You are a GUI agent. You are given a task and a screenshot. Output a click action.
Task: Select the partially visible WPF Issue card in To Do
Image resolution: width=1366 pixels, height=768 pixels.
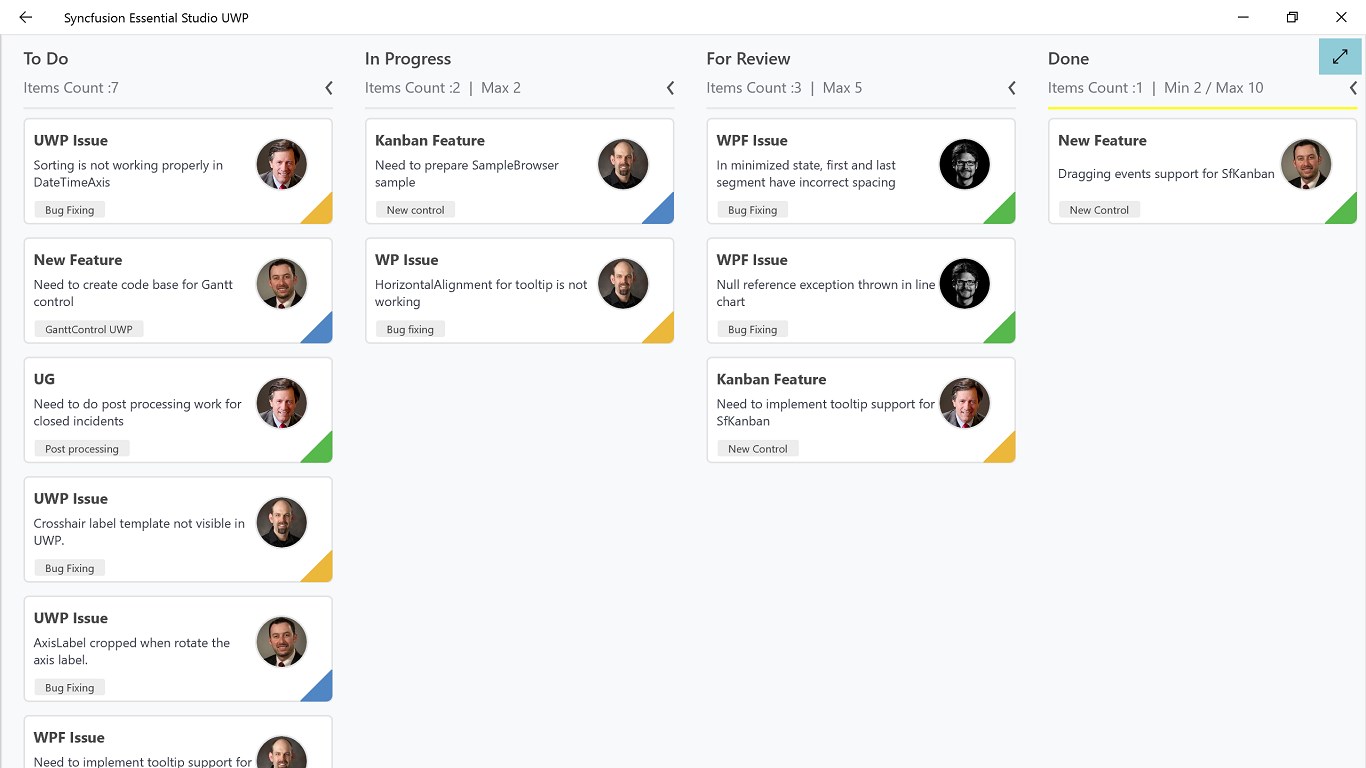coord(178,742)
